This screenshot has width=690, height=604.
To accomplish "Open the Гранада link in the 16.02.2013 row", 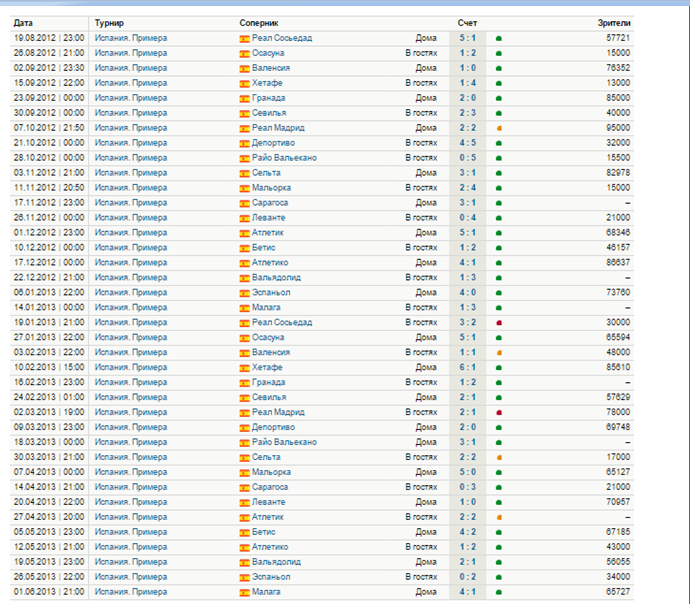I will click(268, 382).
